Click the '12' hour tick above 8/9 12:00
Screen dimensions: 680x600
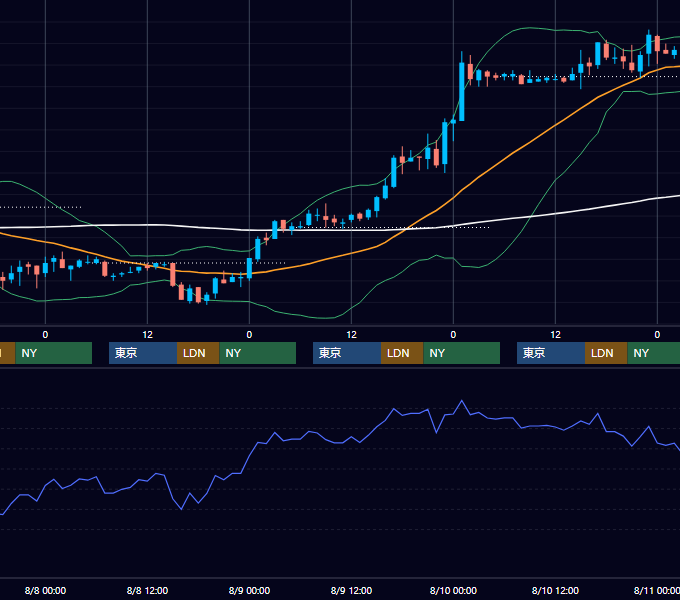pyautogui.click(x=351, y=335)
